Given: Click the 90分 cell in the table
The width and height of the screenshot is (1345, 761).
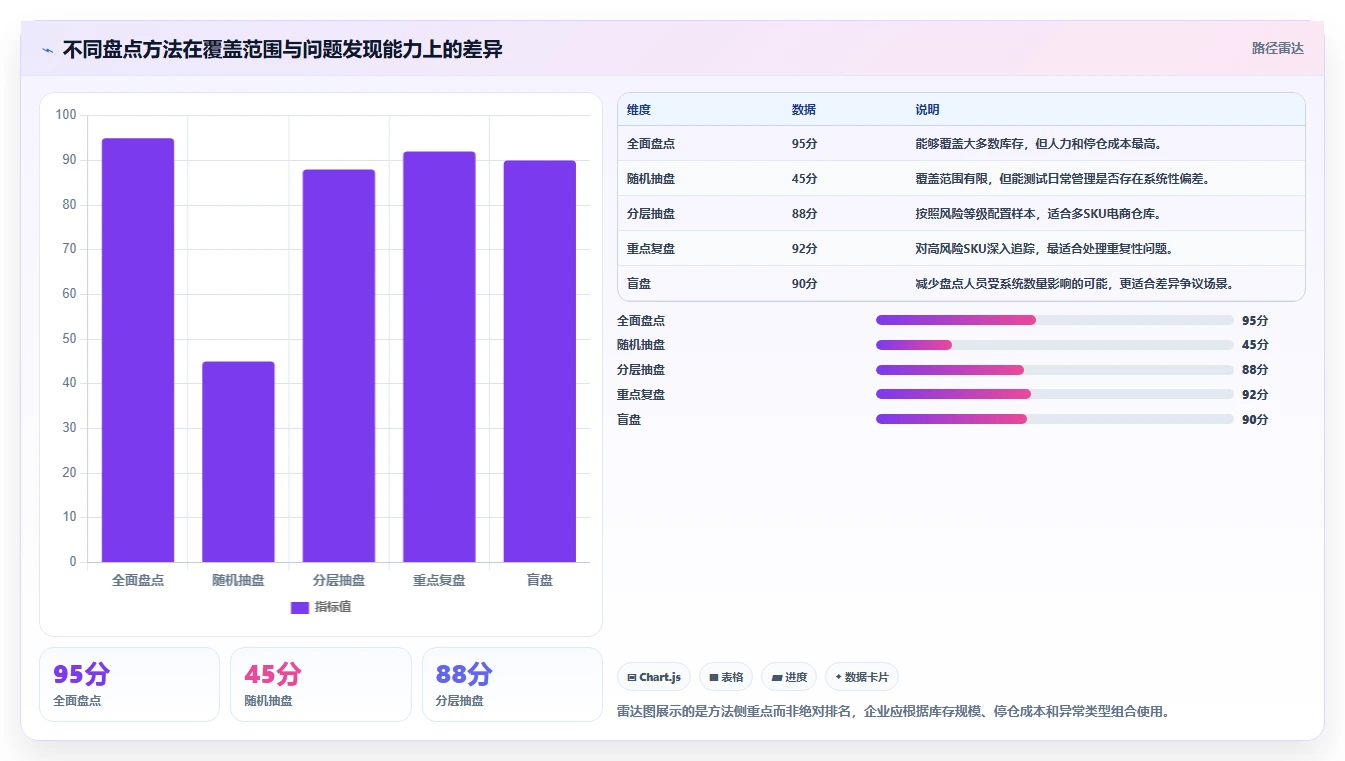Looking at the screenshot, I should coord(804,284).
